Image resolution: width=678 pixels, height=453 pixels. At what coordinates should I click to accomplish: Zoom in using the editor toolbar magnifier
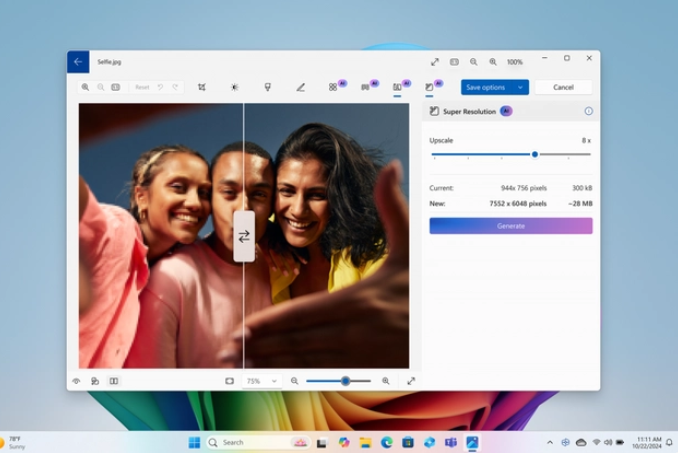(86, 87)
